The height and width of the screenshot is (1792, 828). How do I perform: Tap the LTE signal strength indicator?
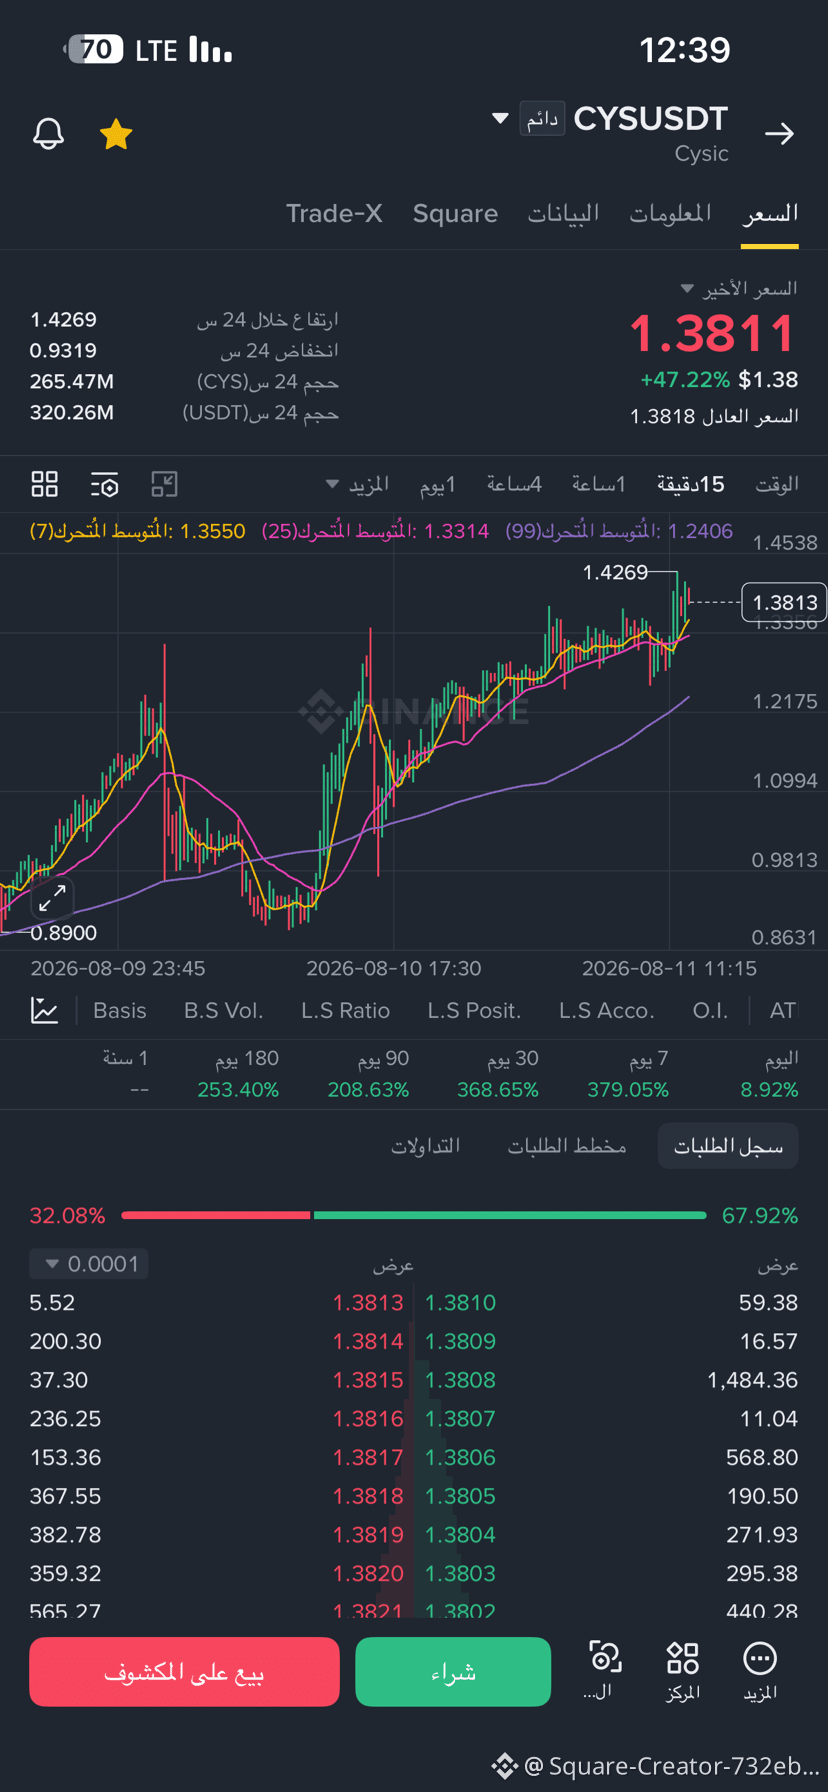184,50
